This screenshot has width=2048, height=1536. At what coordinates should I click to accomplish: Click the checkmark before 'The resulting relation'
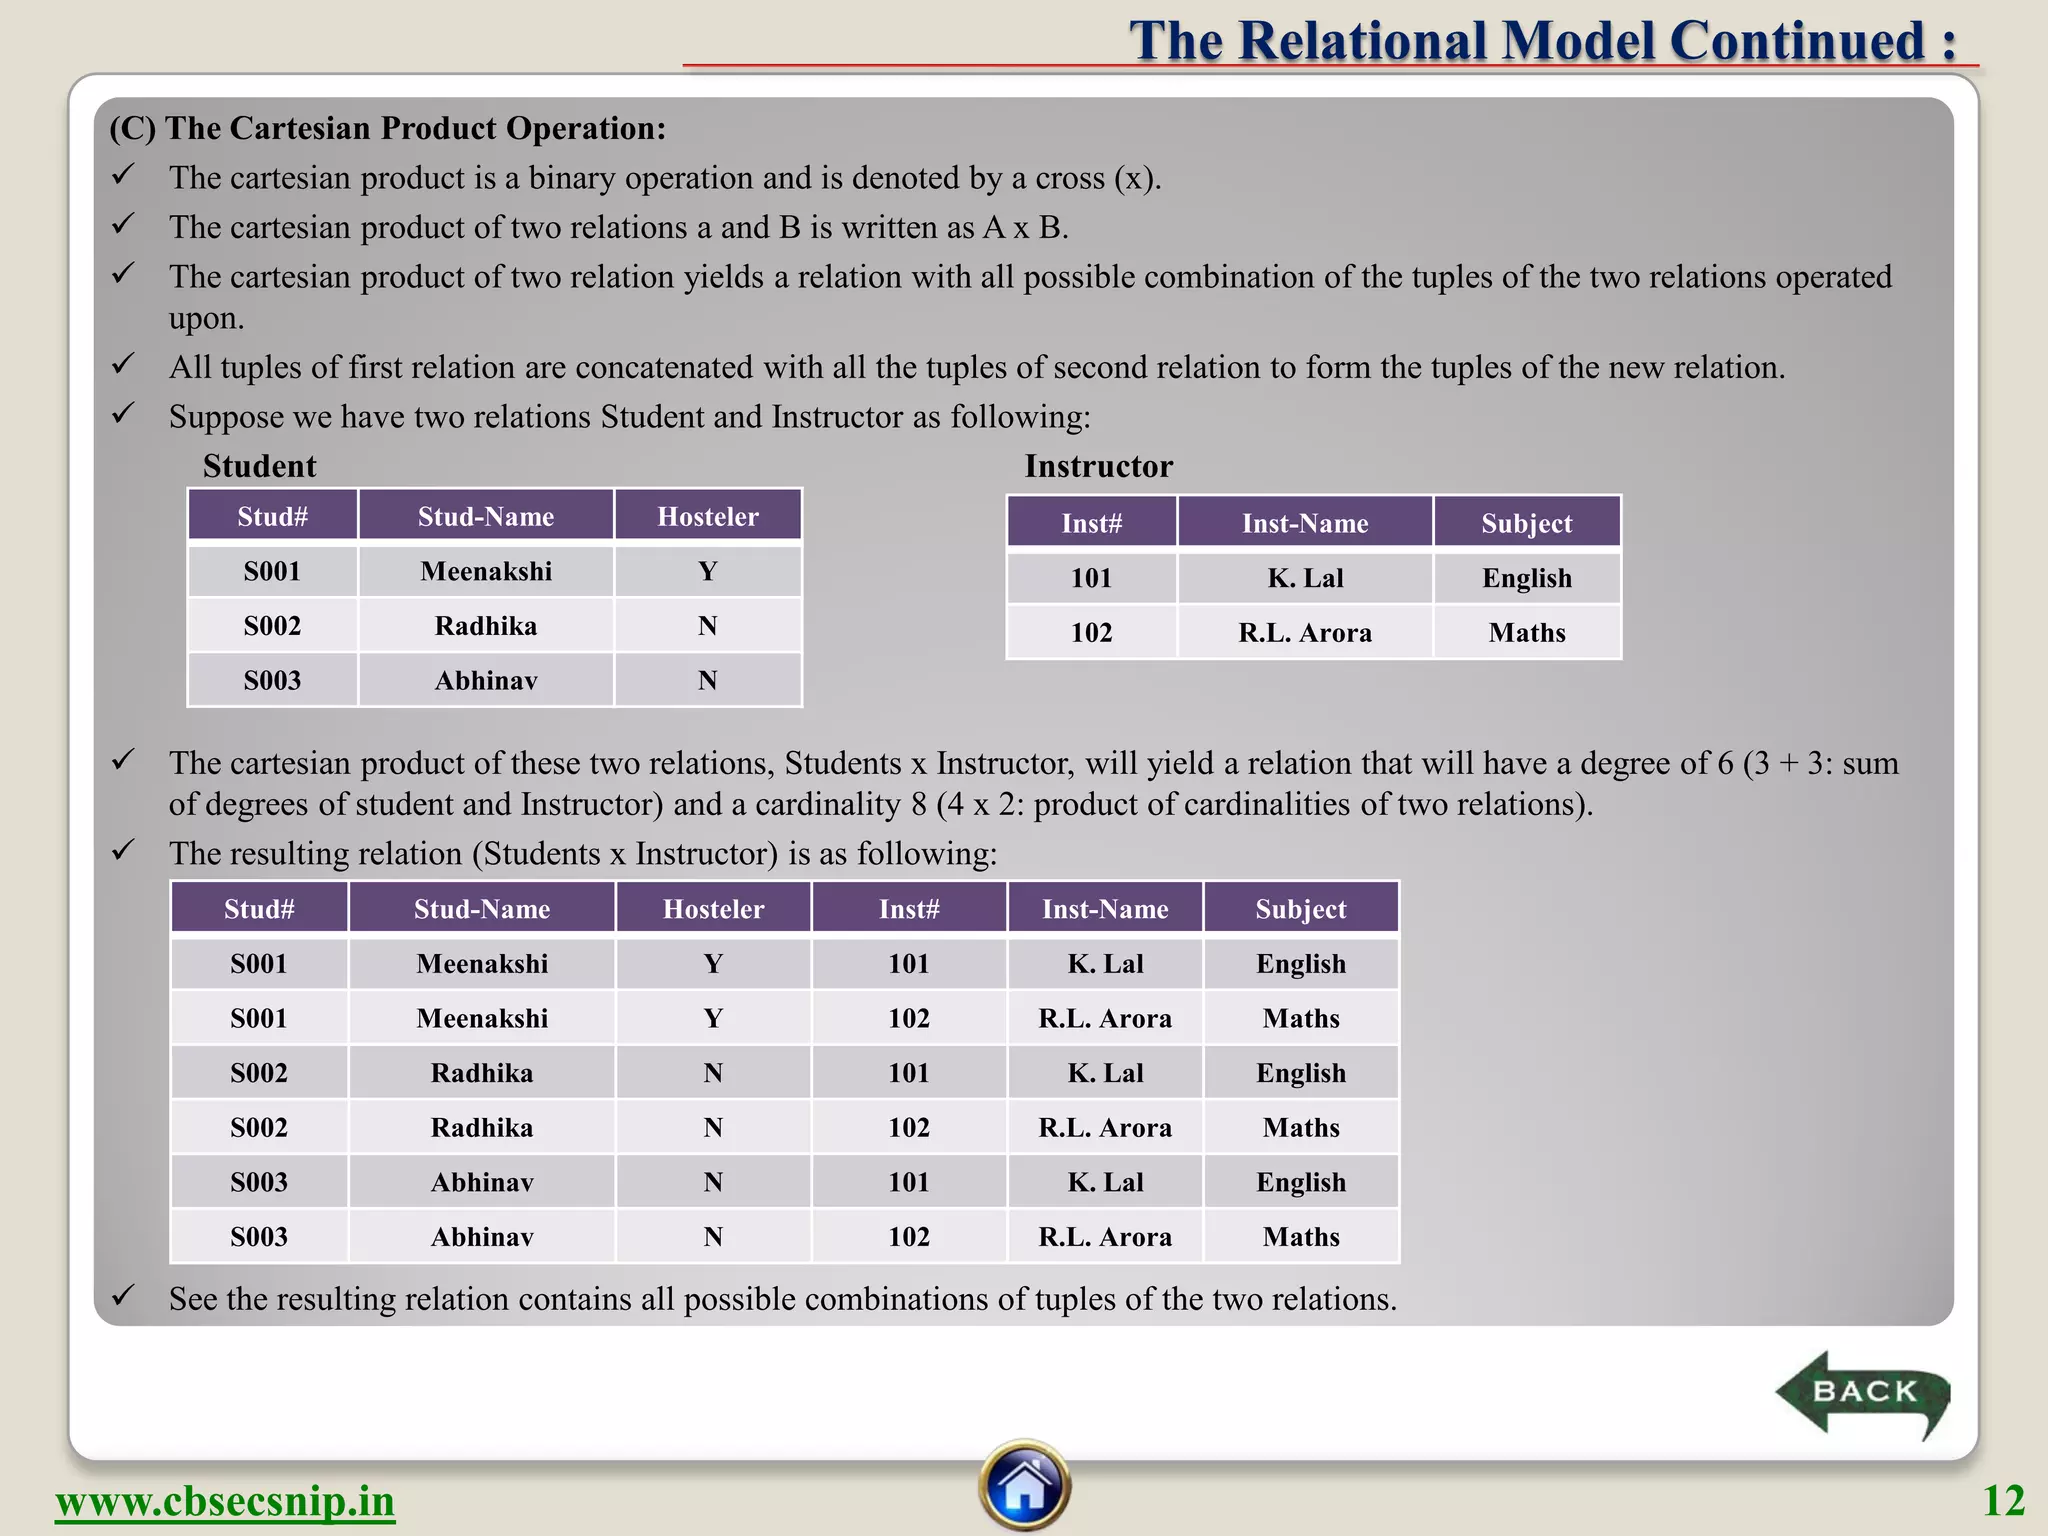tap(123, 851)
